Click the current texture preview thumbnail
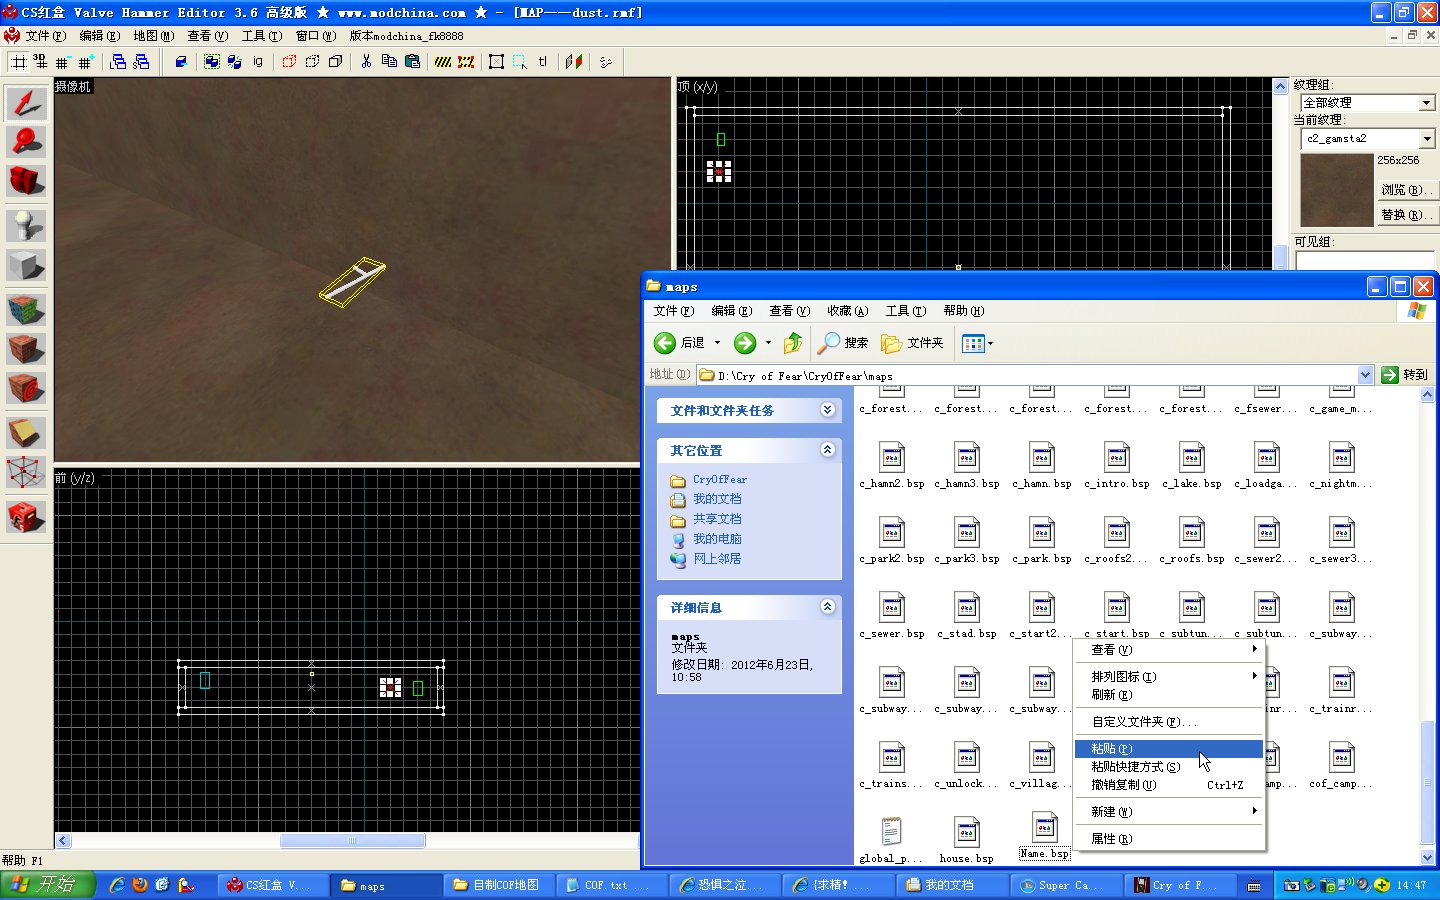Viewport: 1440px width, 900px height. click(1337, 190)
